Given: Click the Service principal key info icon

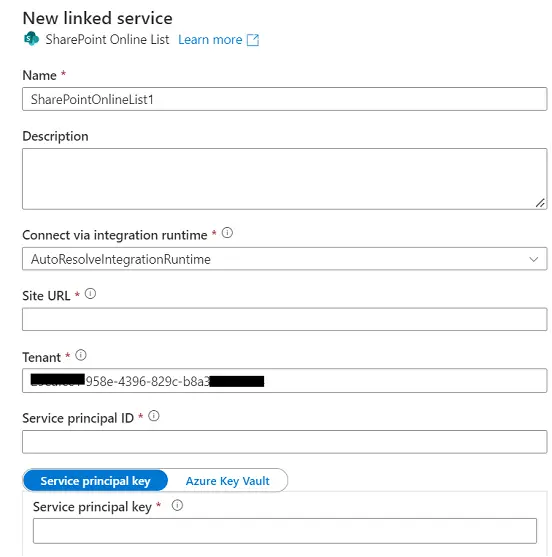Looking at the screenshot, I should click(x=177, y=505).
